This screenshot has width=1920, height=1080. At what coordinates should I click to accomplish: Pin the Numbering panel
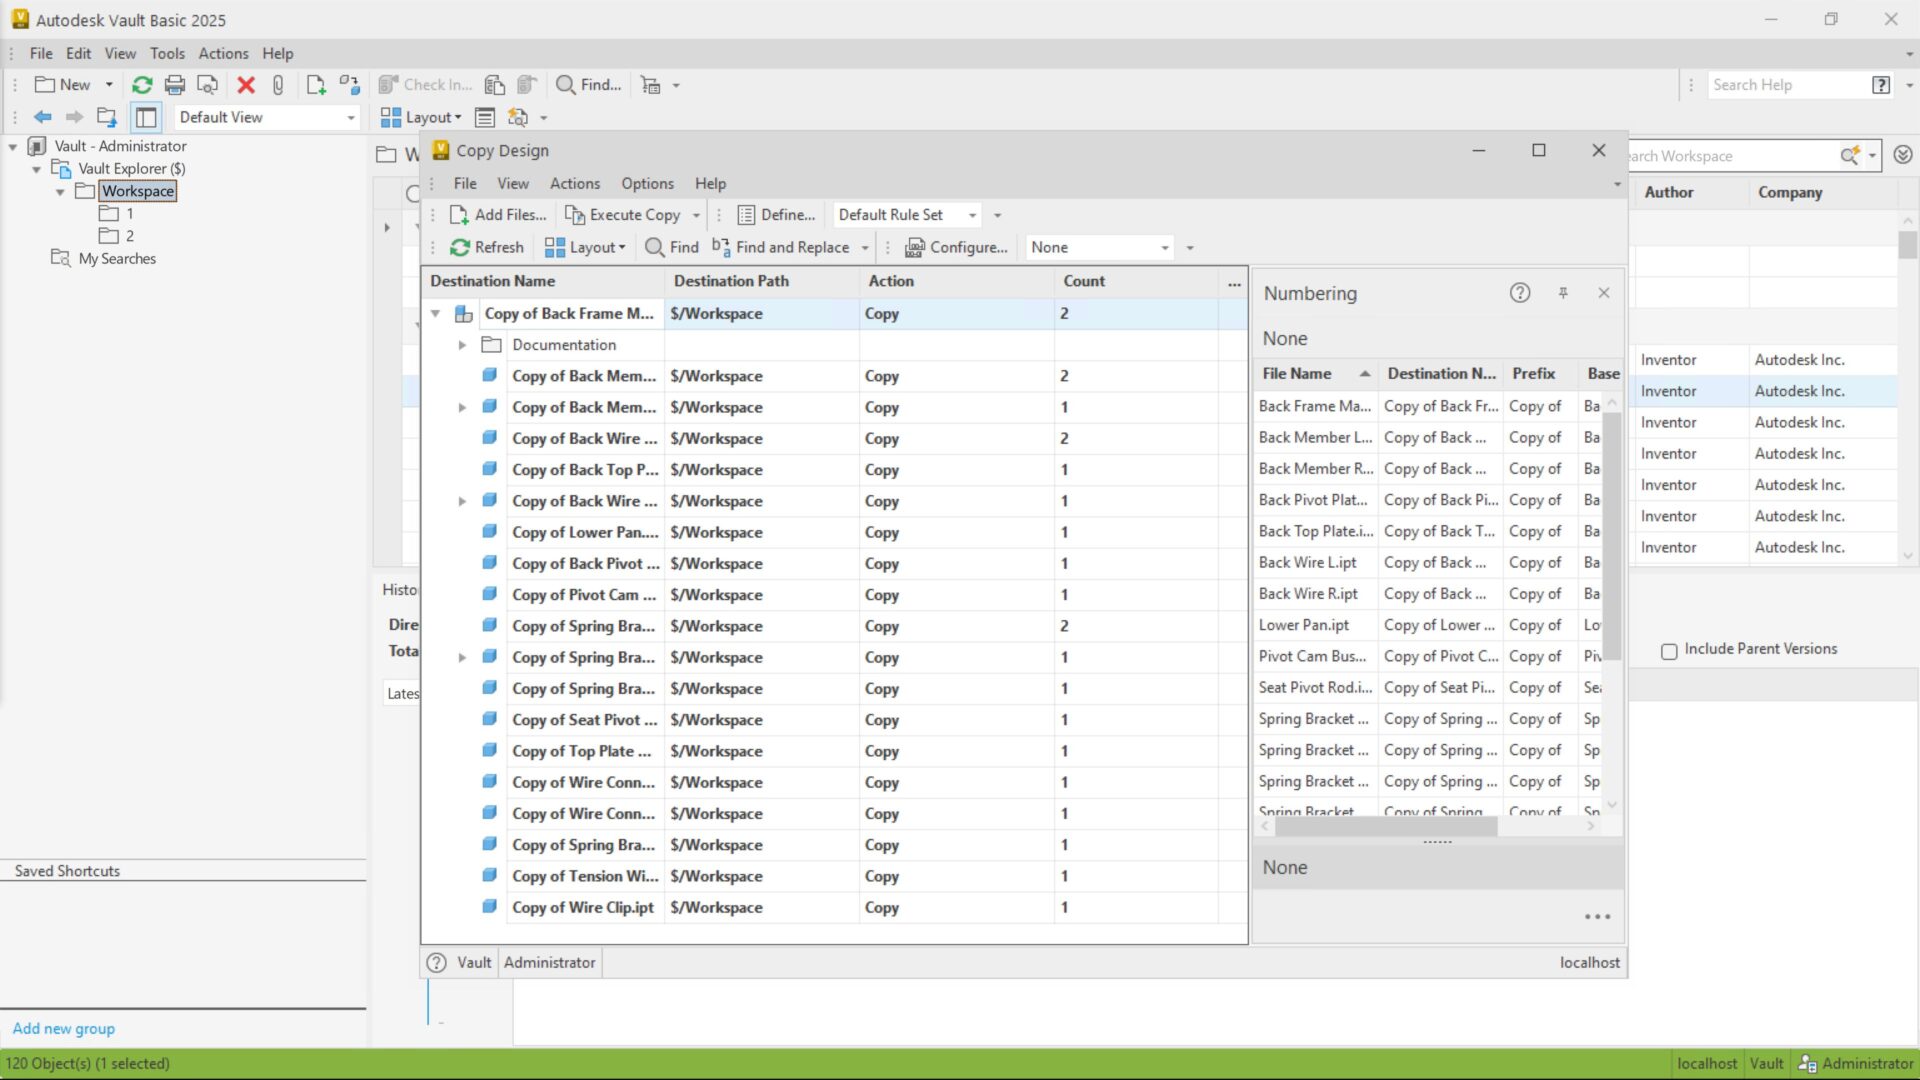[x=1563, y=293]
